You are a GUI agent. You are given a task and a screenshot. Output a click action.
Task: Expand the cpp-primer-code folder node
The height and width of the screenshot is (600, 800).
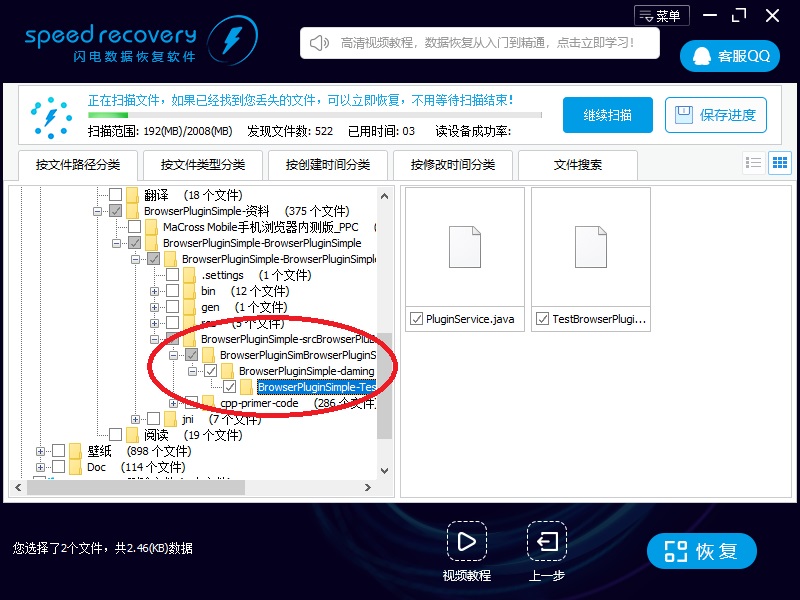click(x=174, y=403)
